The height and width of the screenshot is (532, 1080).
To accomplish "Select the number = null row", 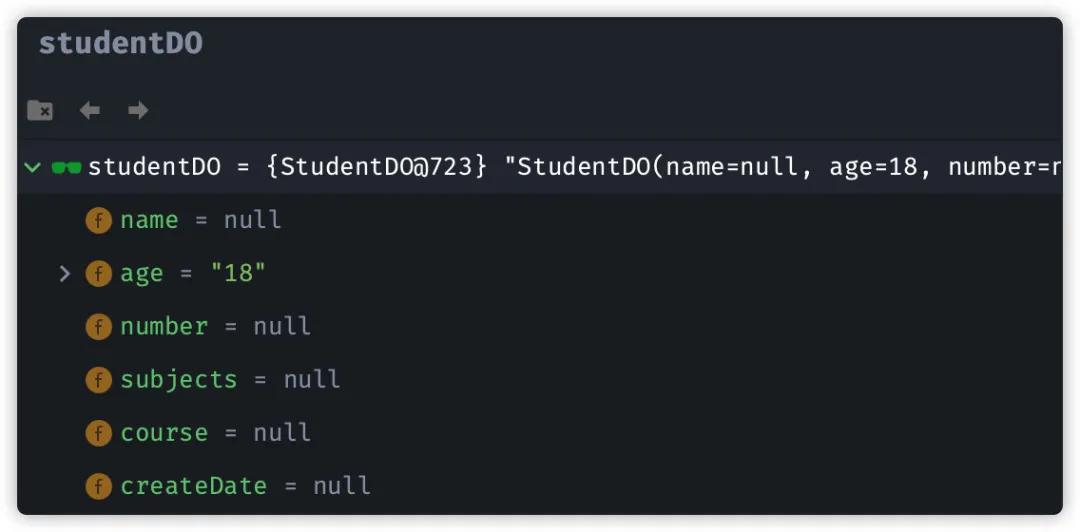I will tap(540, 327).
